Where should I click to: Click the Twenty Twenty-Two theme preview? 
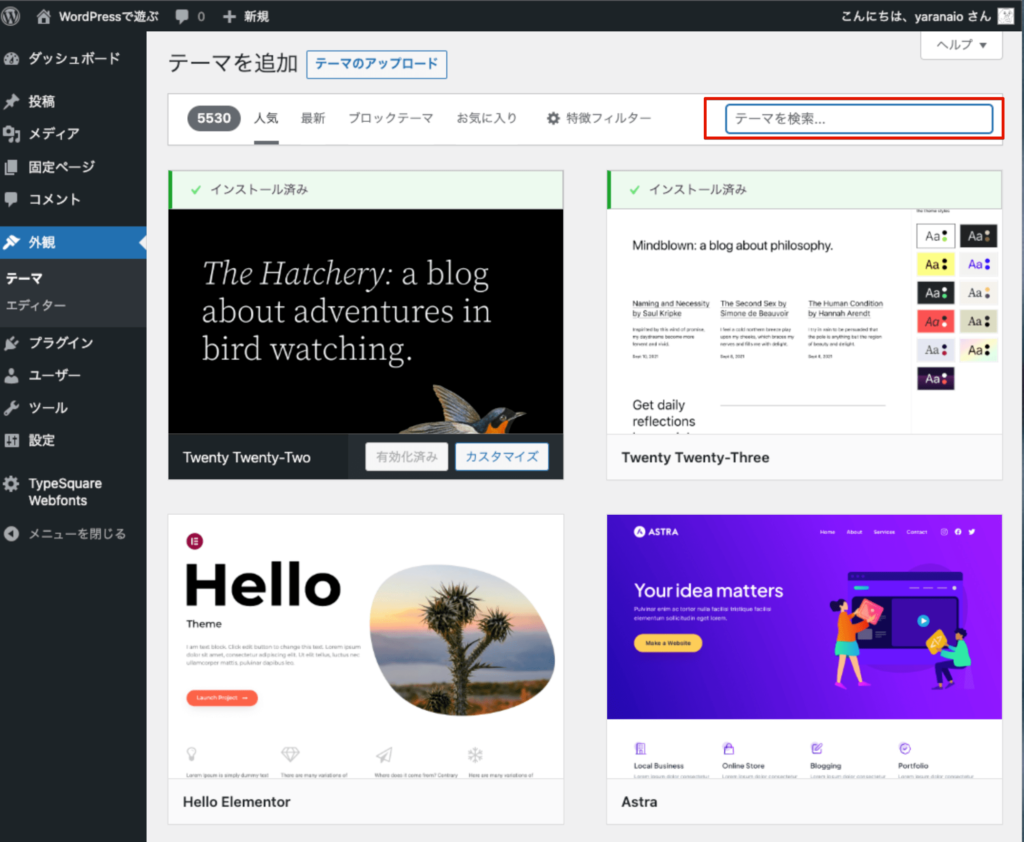(366, 321)
